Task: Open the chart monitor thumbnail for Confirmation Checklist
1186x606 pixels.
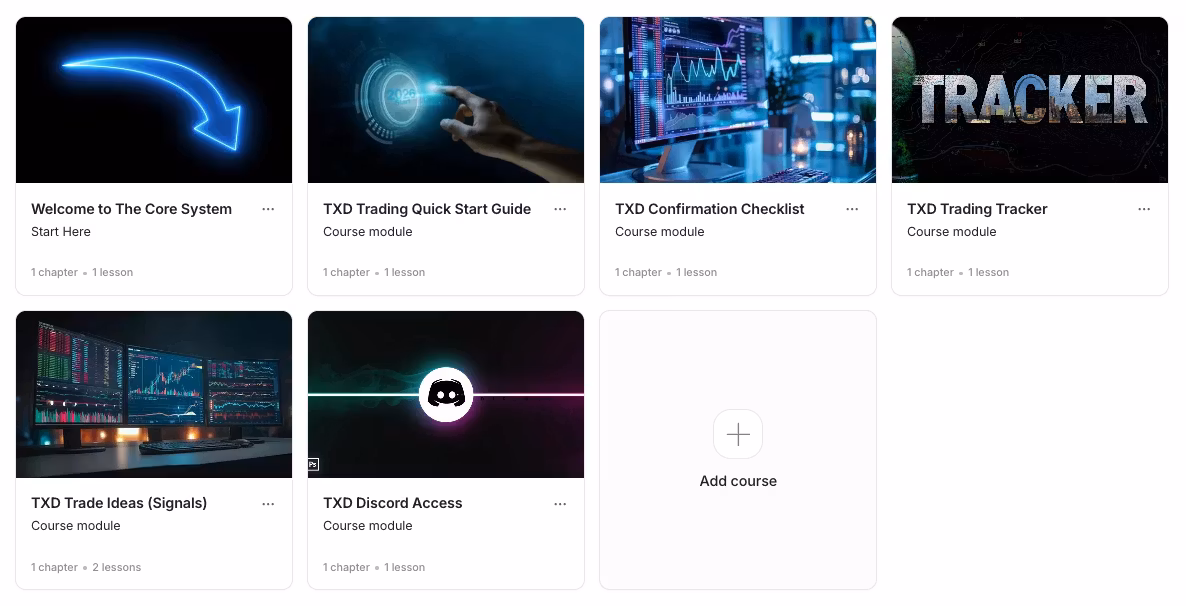Action: tap(738, 100)
